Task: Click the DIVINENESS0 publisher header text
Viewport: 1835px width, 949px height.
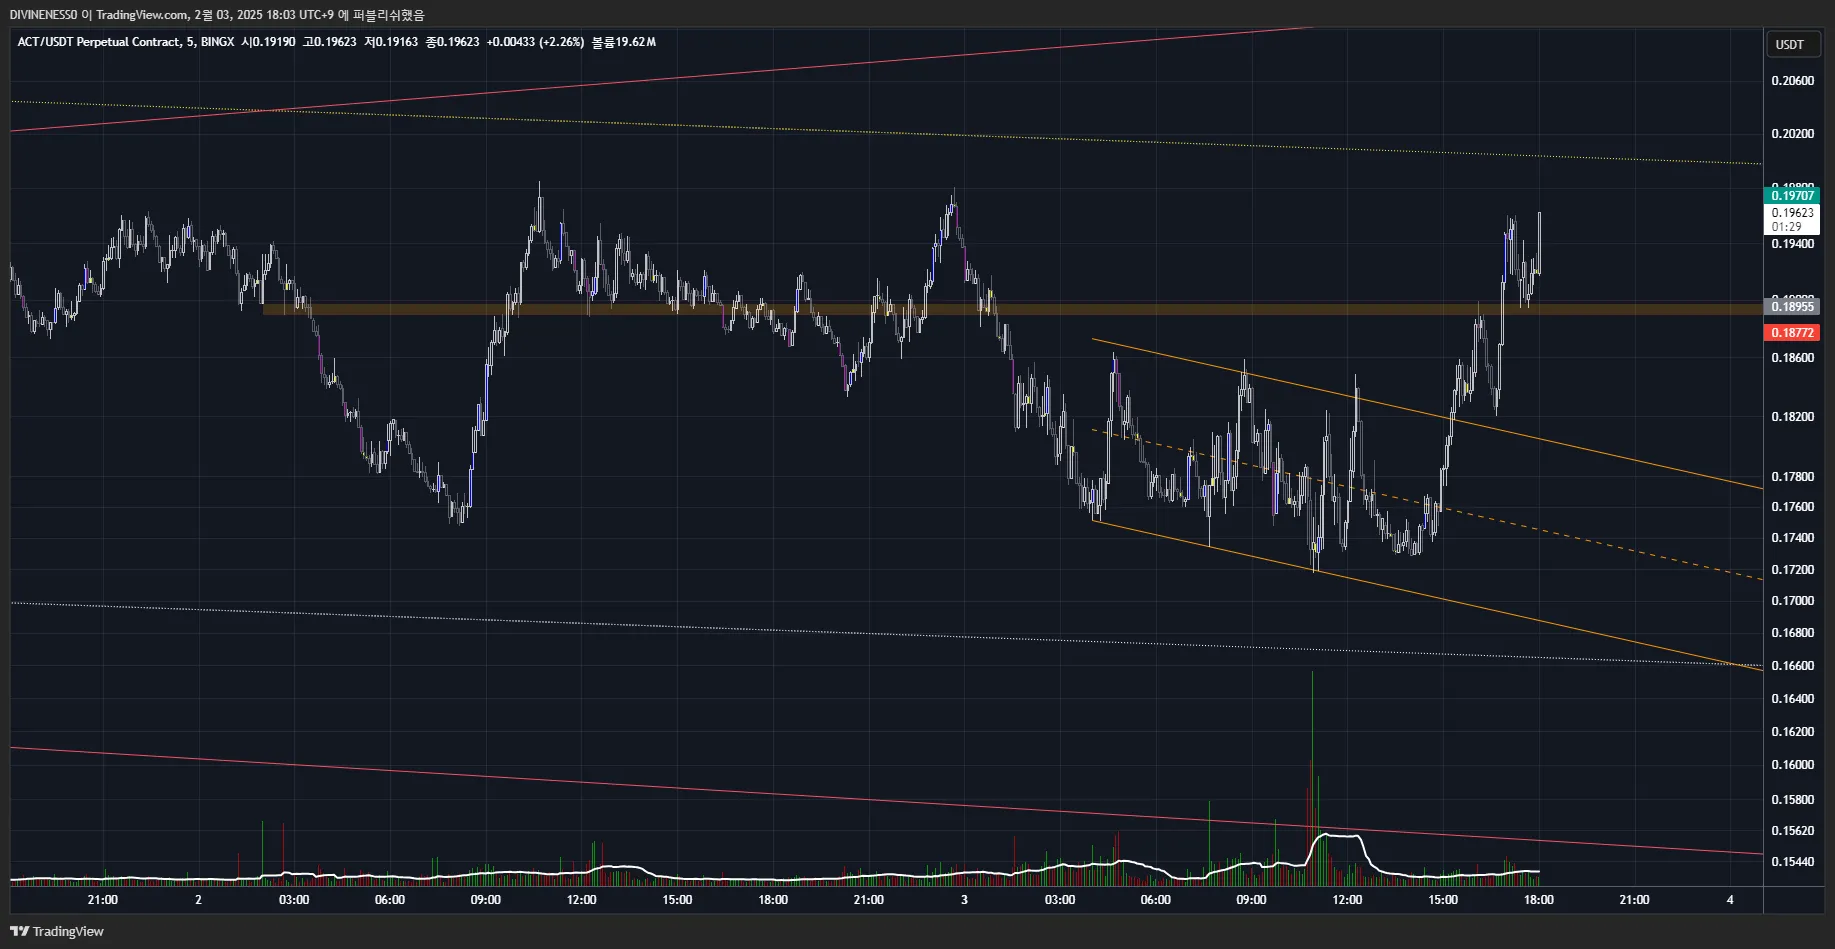Action: pyautogui.click(x=217, y=15)
